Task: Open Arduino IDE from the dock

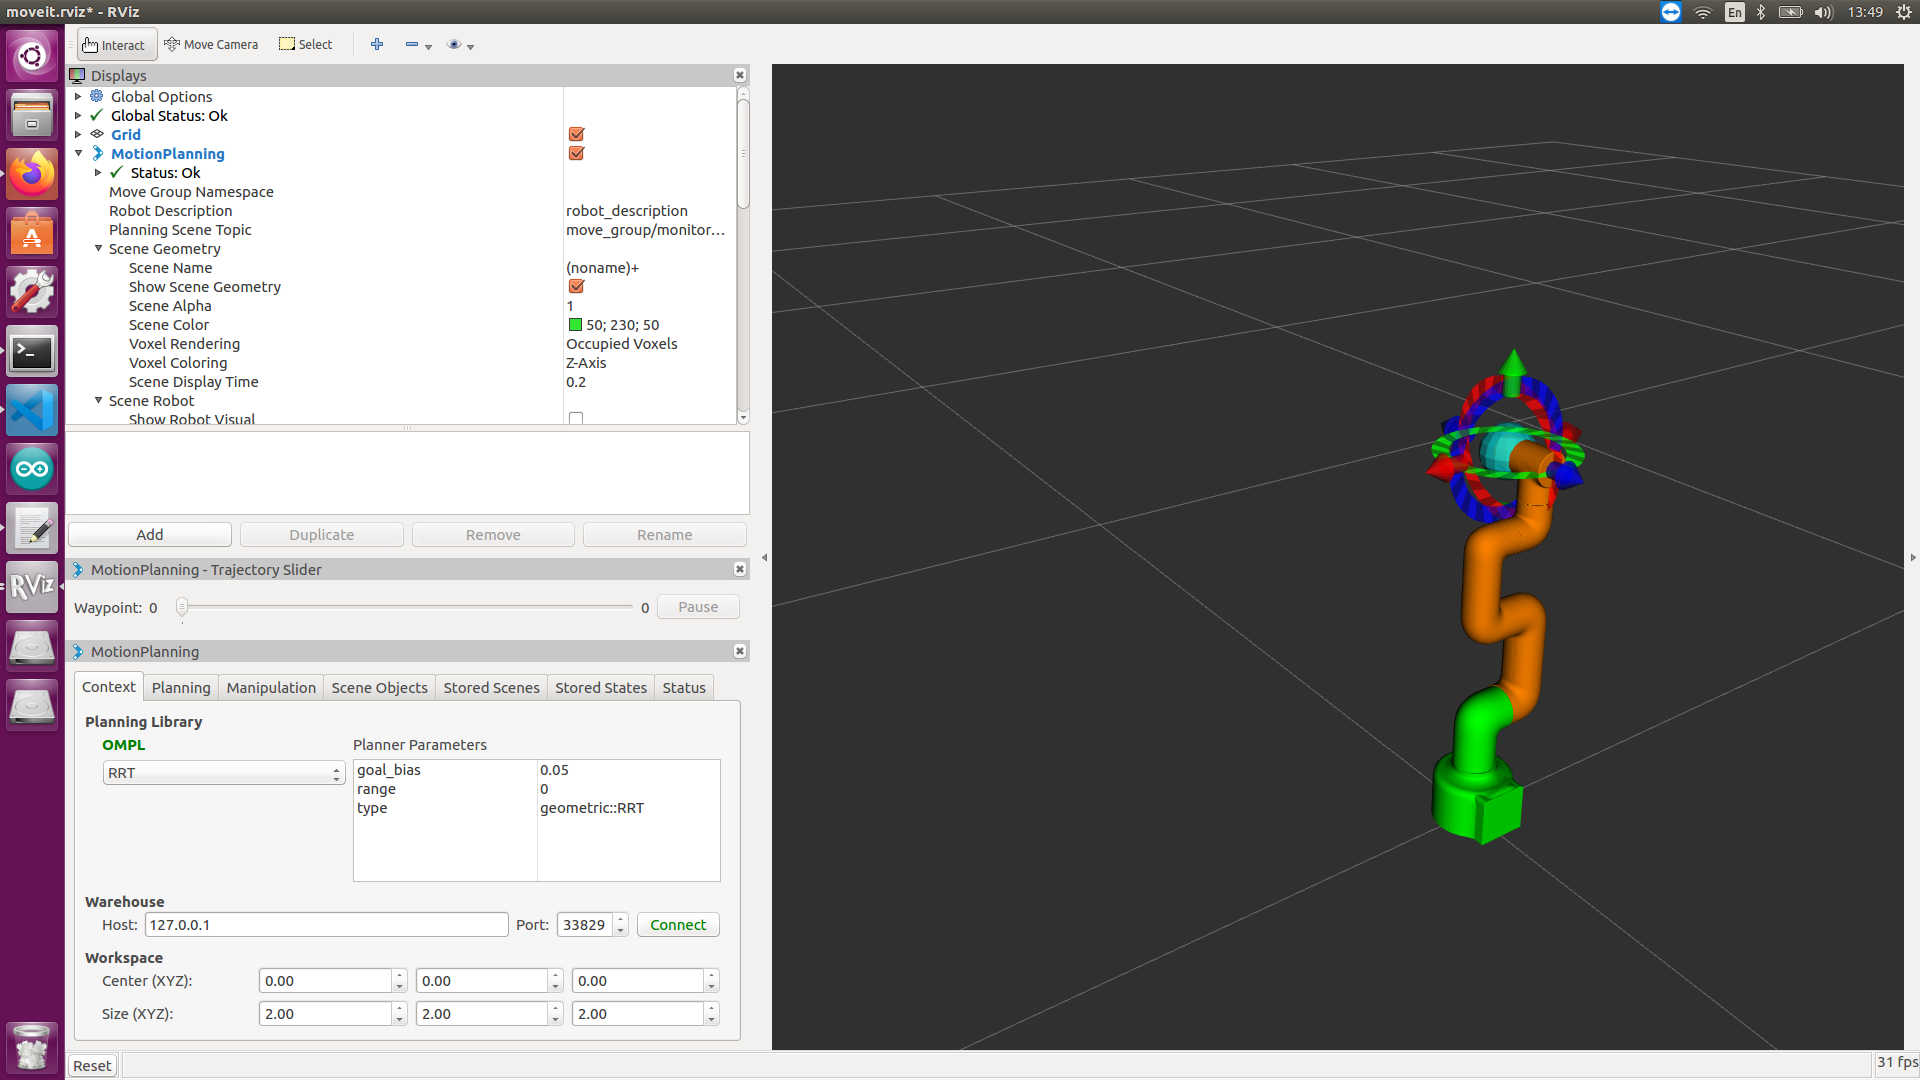Action: tap(32, 469)
